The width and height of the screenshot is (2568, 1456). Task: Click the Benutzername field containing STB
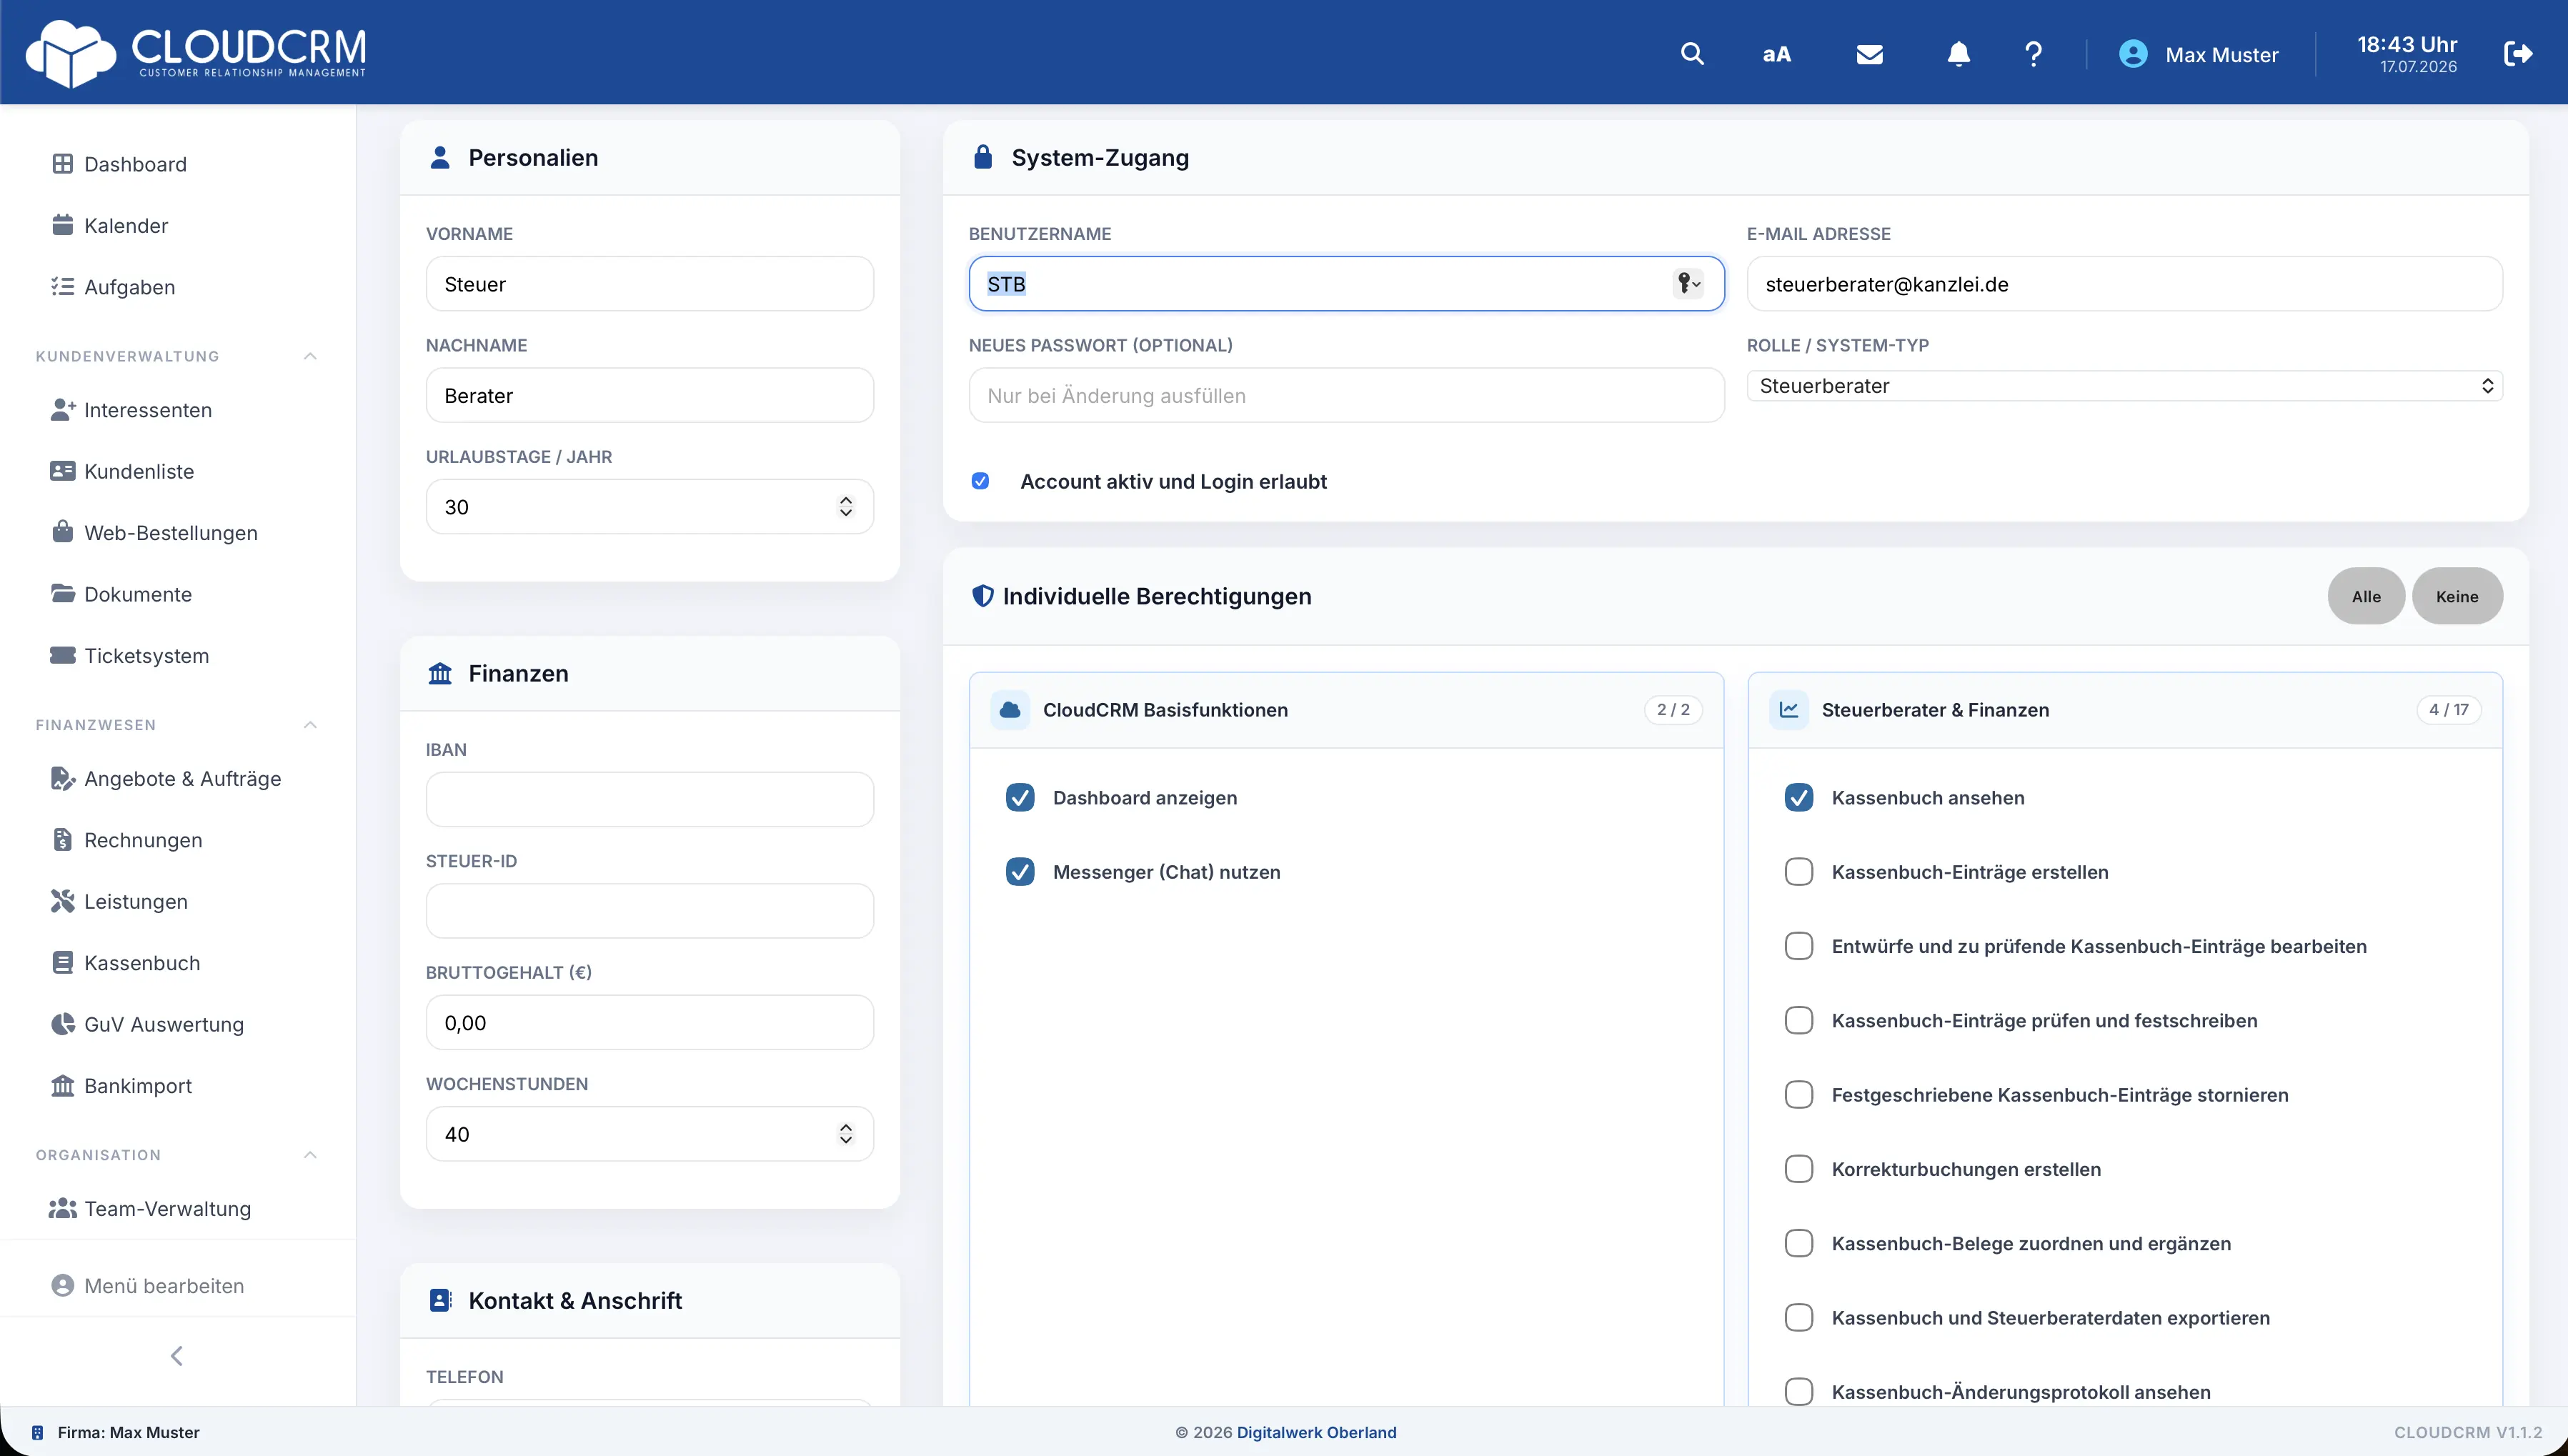click(x=1346, y=284)
